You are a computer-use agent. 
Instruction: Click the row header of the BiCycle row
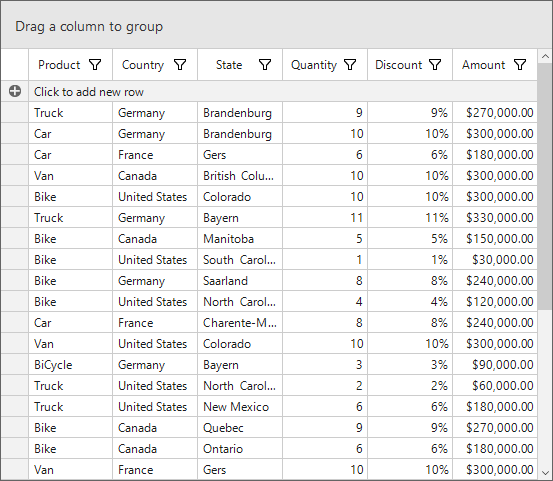(14, 365)
